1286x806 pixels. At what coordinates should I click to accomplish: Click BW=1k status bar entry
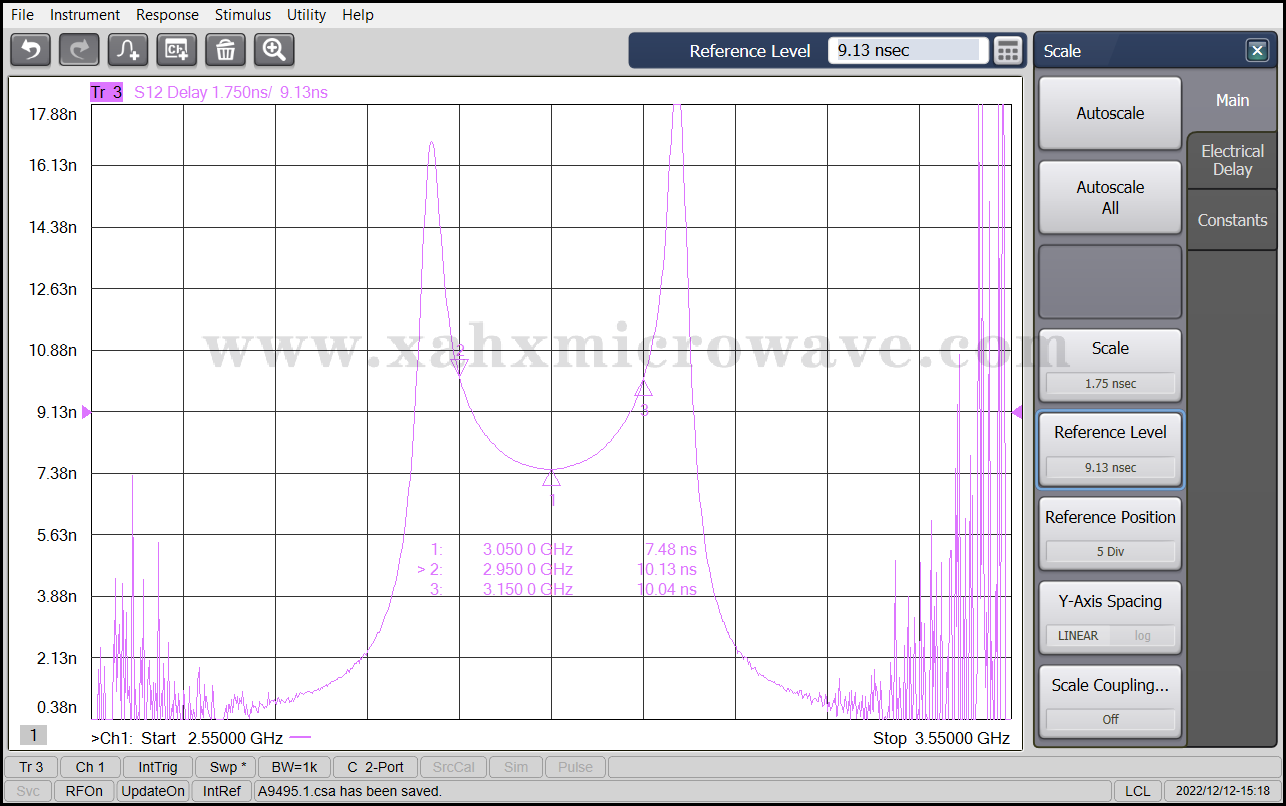(x=294, y=767)
